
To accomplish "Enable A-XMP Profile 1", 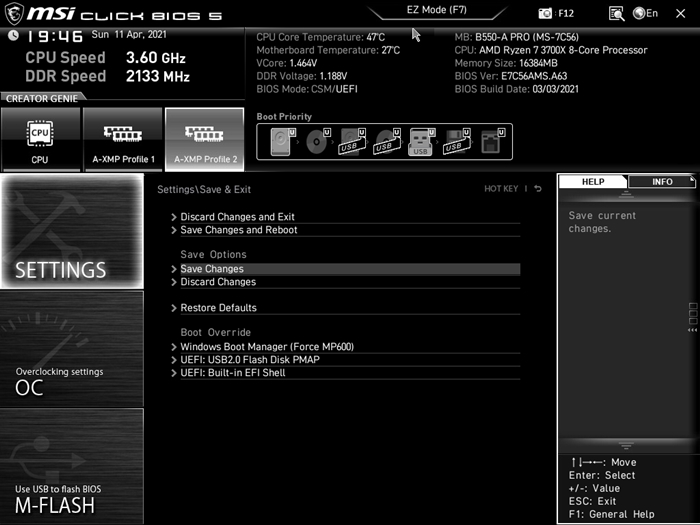I will [123, 139].
